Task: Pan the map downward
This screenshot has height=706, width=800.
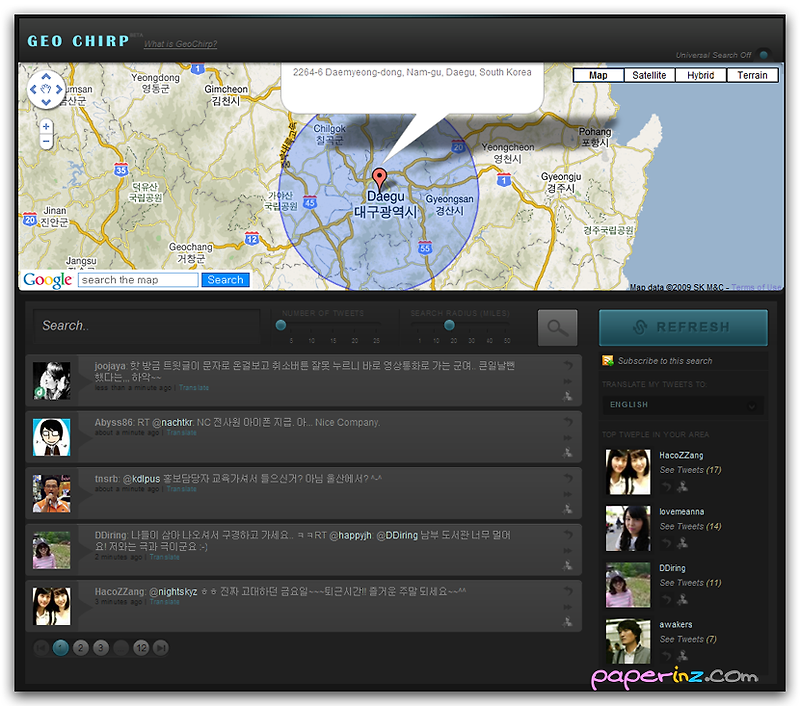Action: point(46,102)
